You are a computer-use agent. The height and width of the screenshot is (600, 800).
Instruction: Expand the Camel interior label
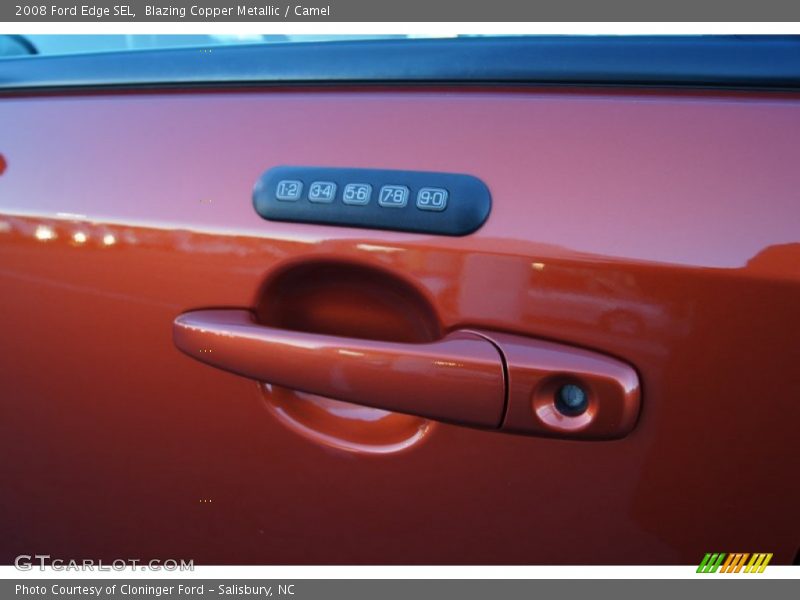pos(316,12)
